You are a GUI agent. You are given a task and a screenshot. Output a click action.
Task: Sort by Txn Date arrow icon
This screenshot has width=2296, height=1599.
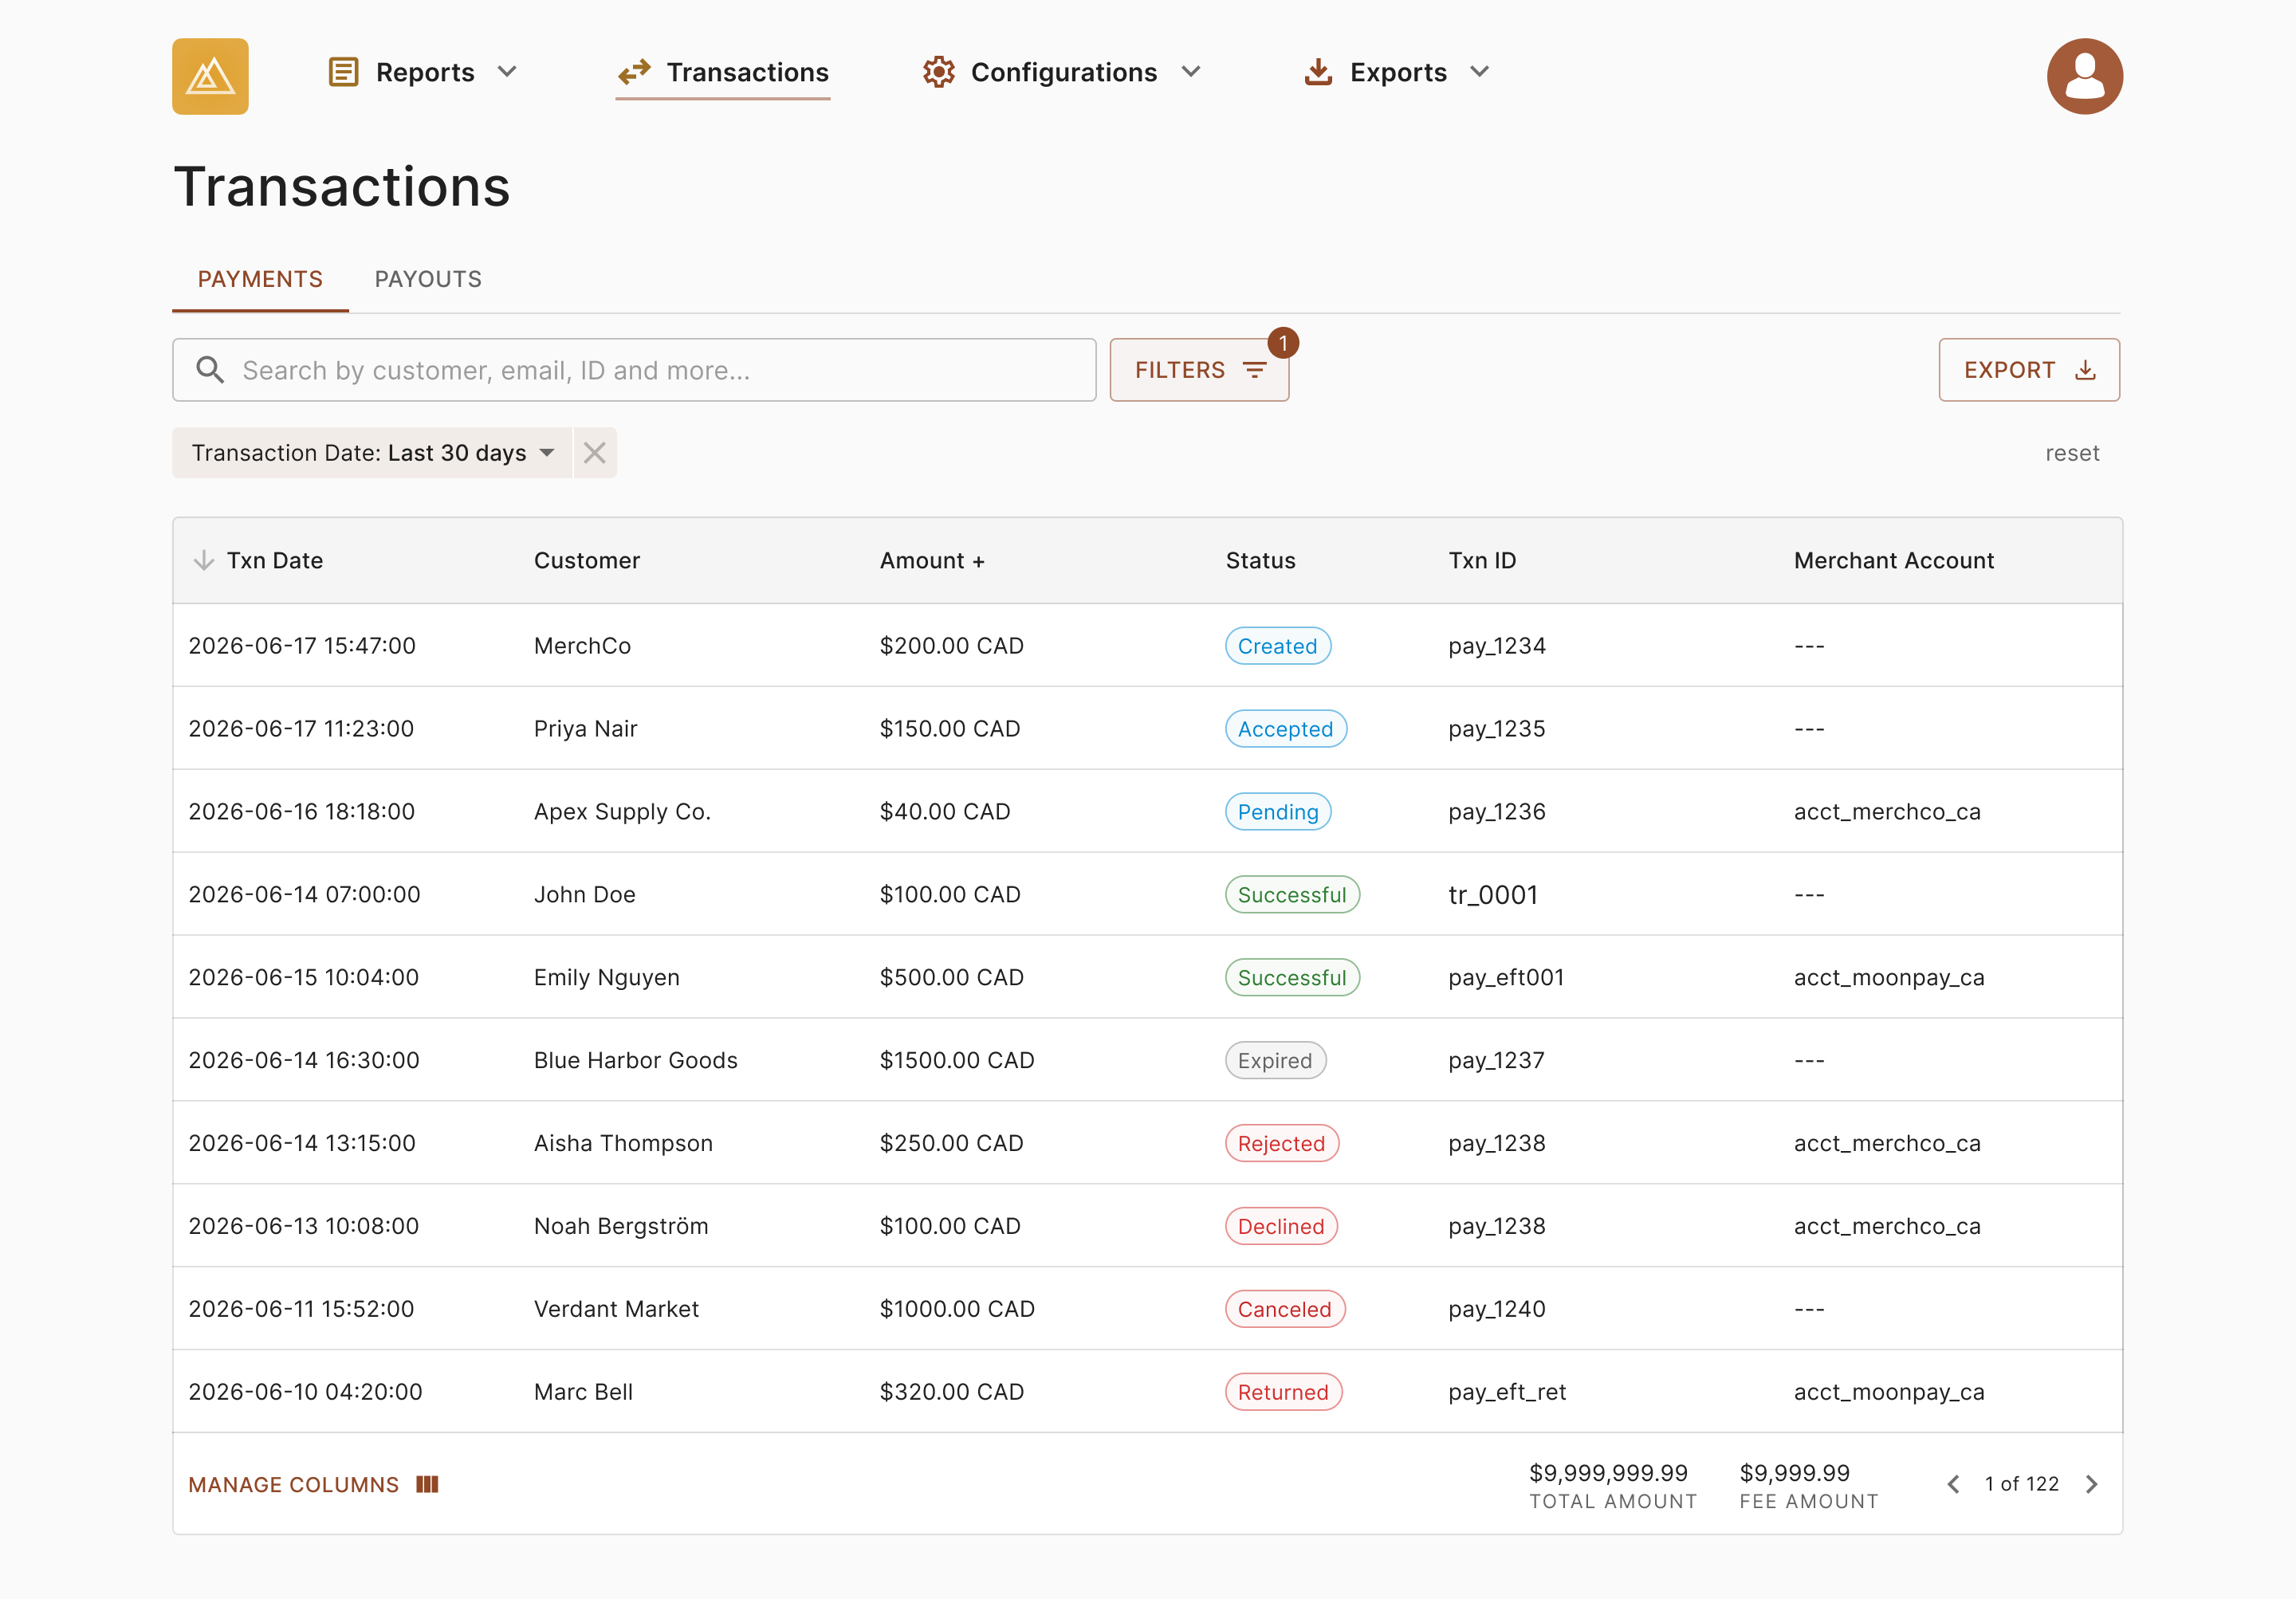tap(204, 560)
